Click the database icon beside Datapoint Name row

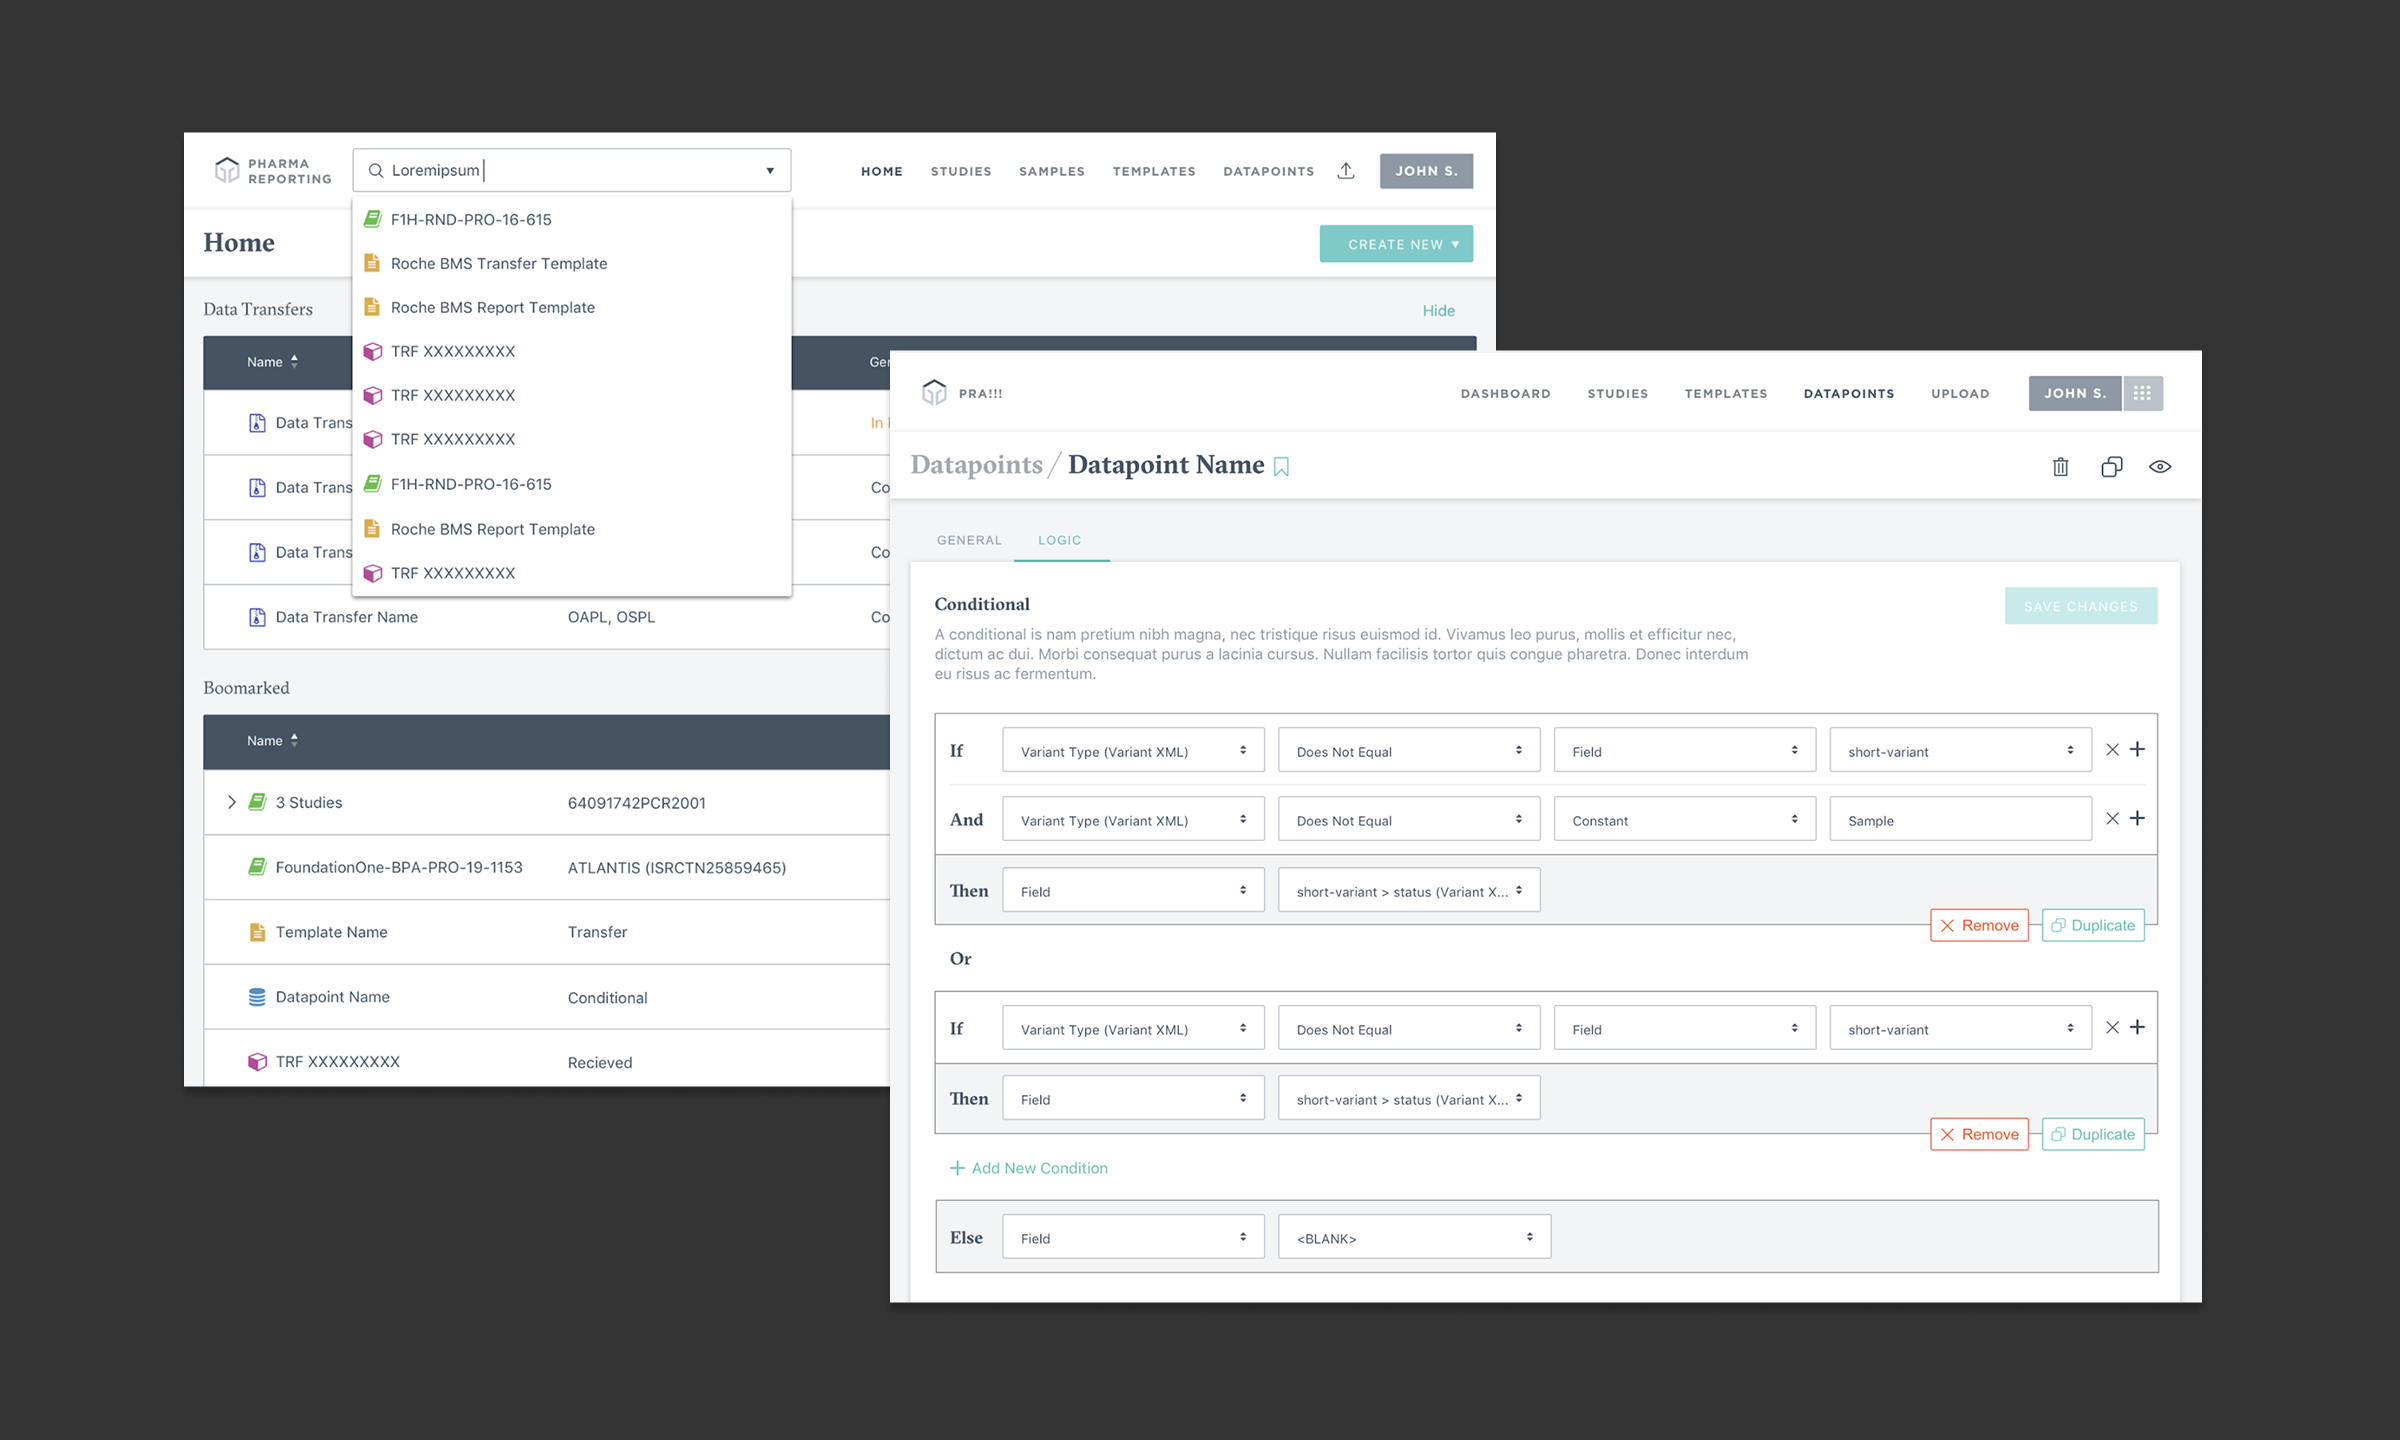(257, 997)
